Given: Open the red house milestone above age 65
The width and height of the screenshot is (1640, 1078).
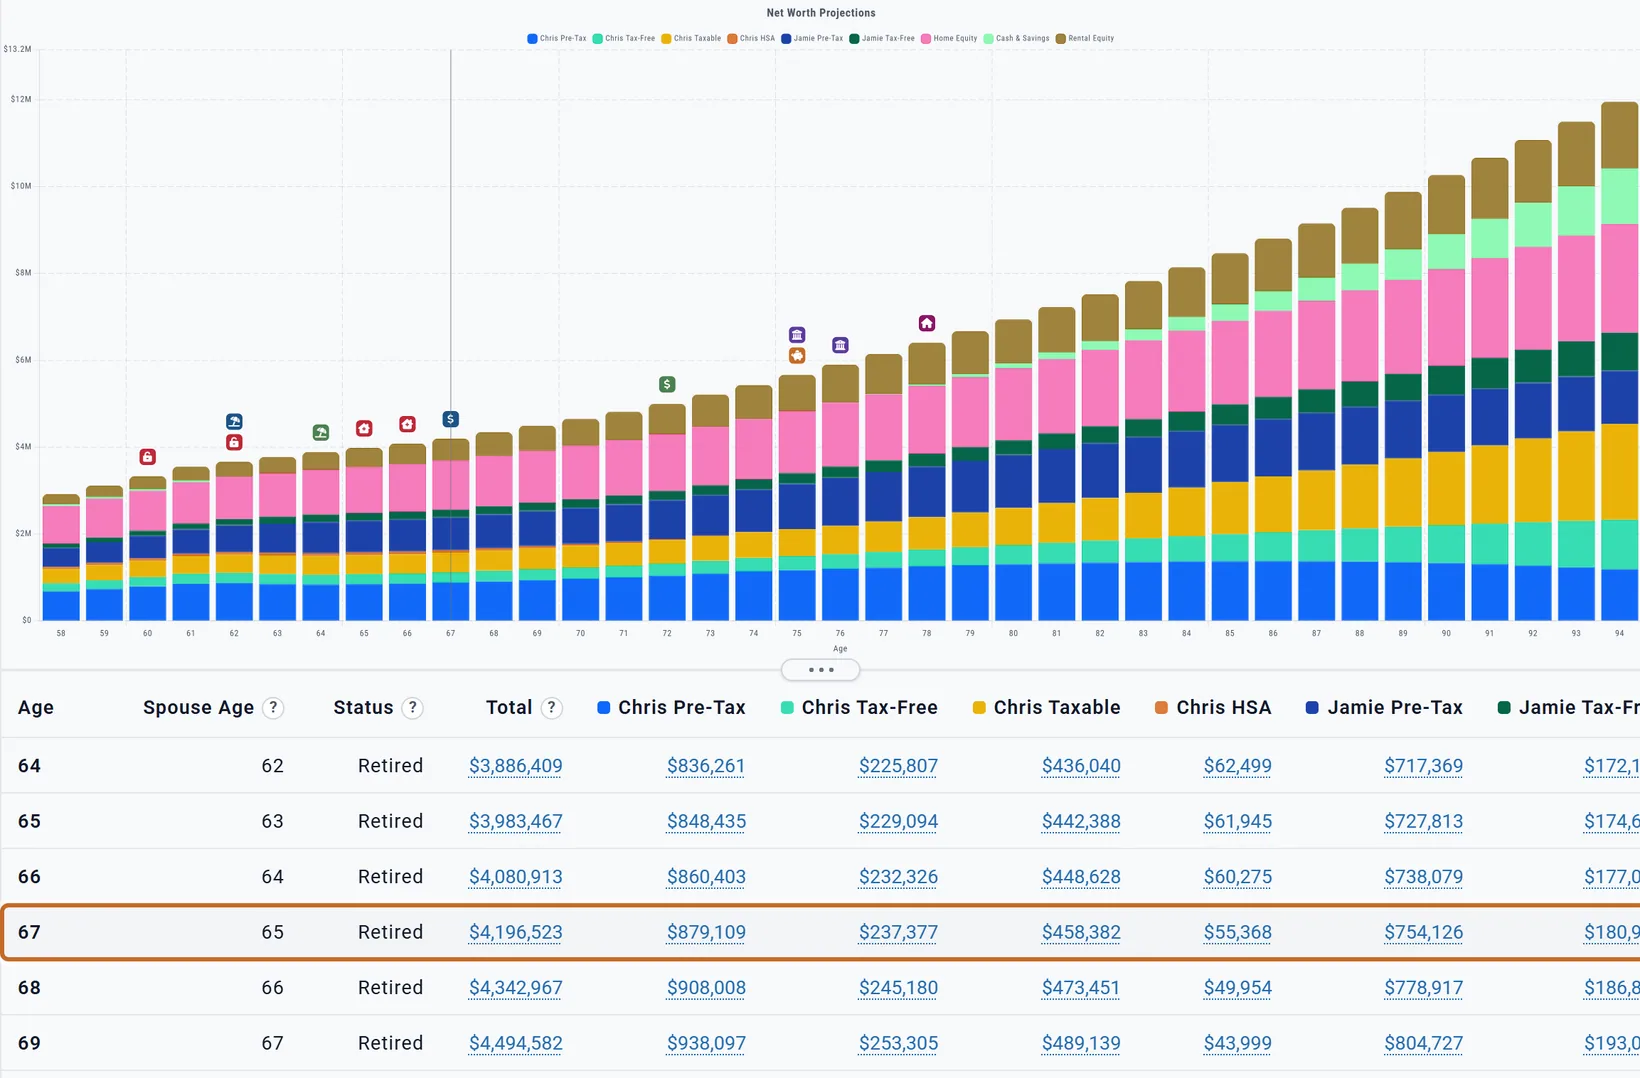Looking at the screenshot, I should click(x=364, y=428).
